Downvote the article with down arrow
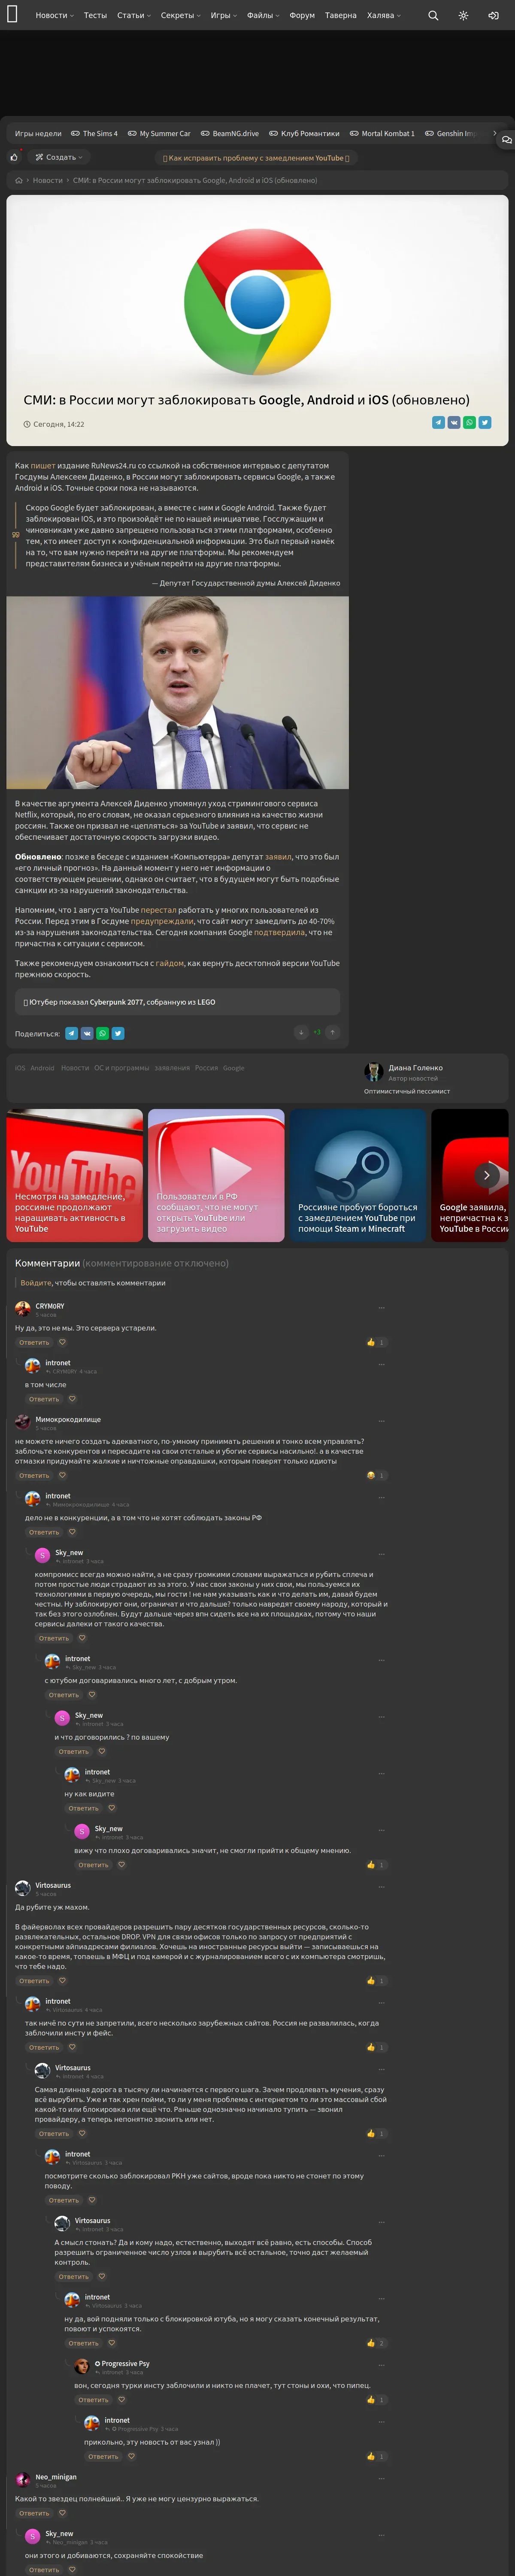The height and width of the screenshot is (2576, 515). [x=301, y=1033]
